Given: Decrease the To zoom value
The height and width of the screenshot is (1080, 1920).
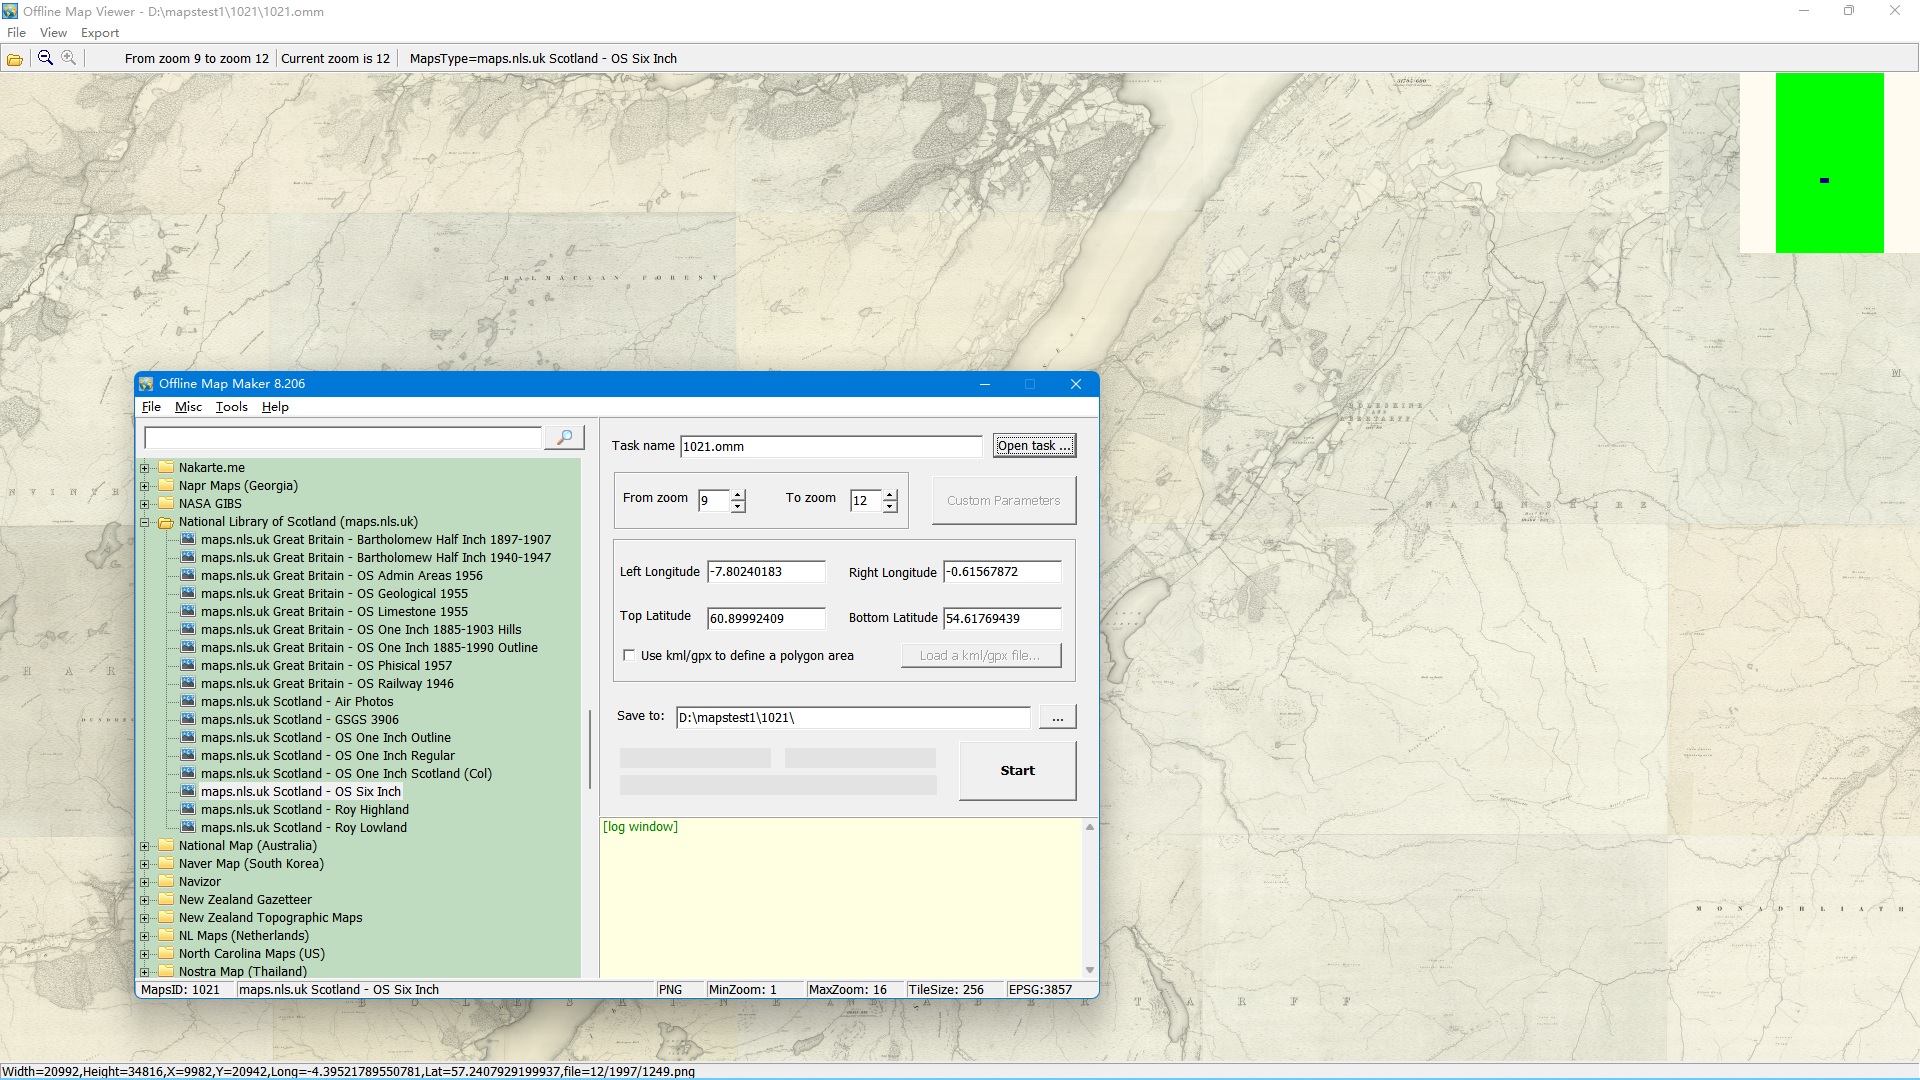Looking at the screenshot, I should click(x=890, y=507).
